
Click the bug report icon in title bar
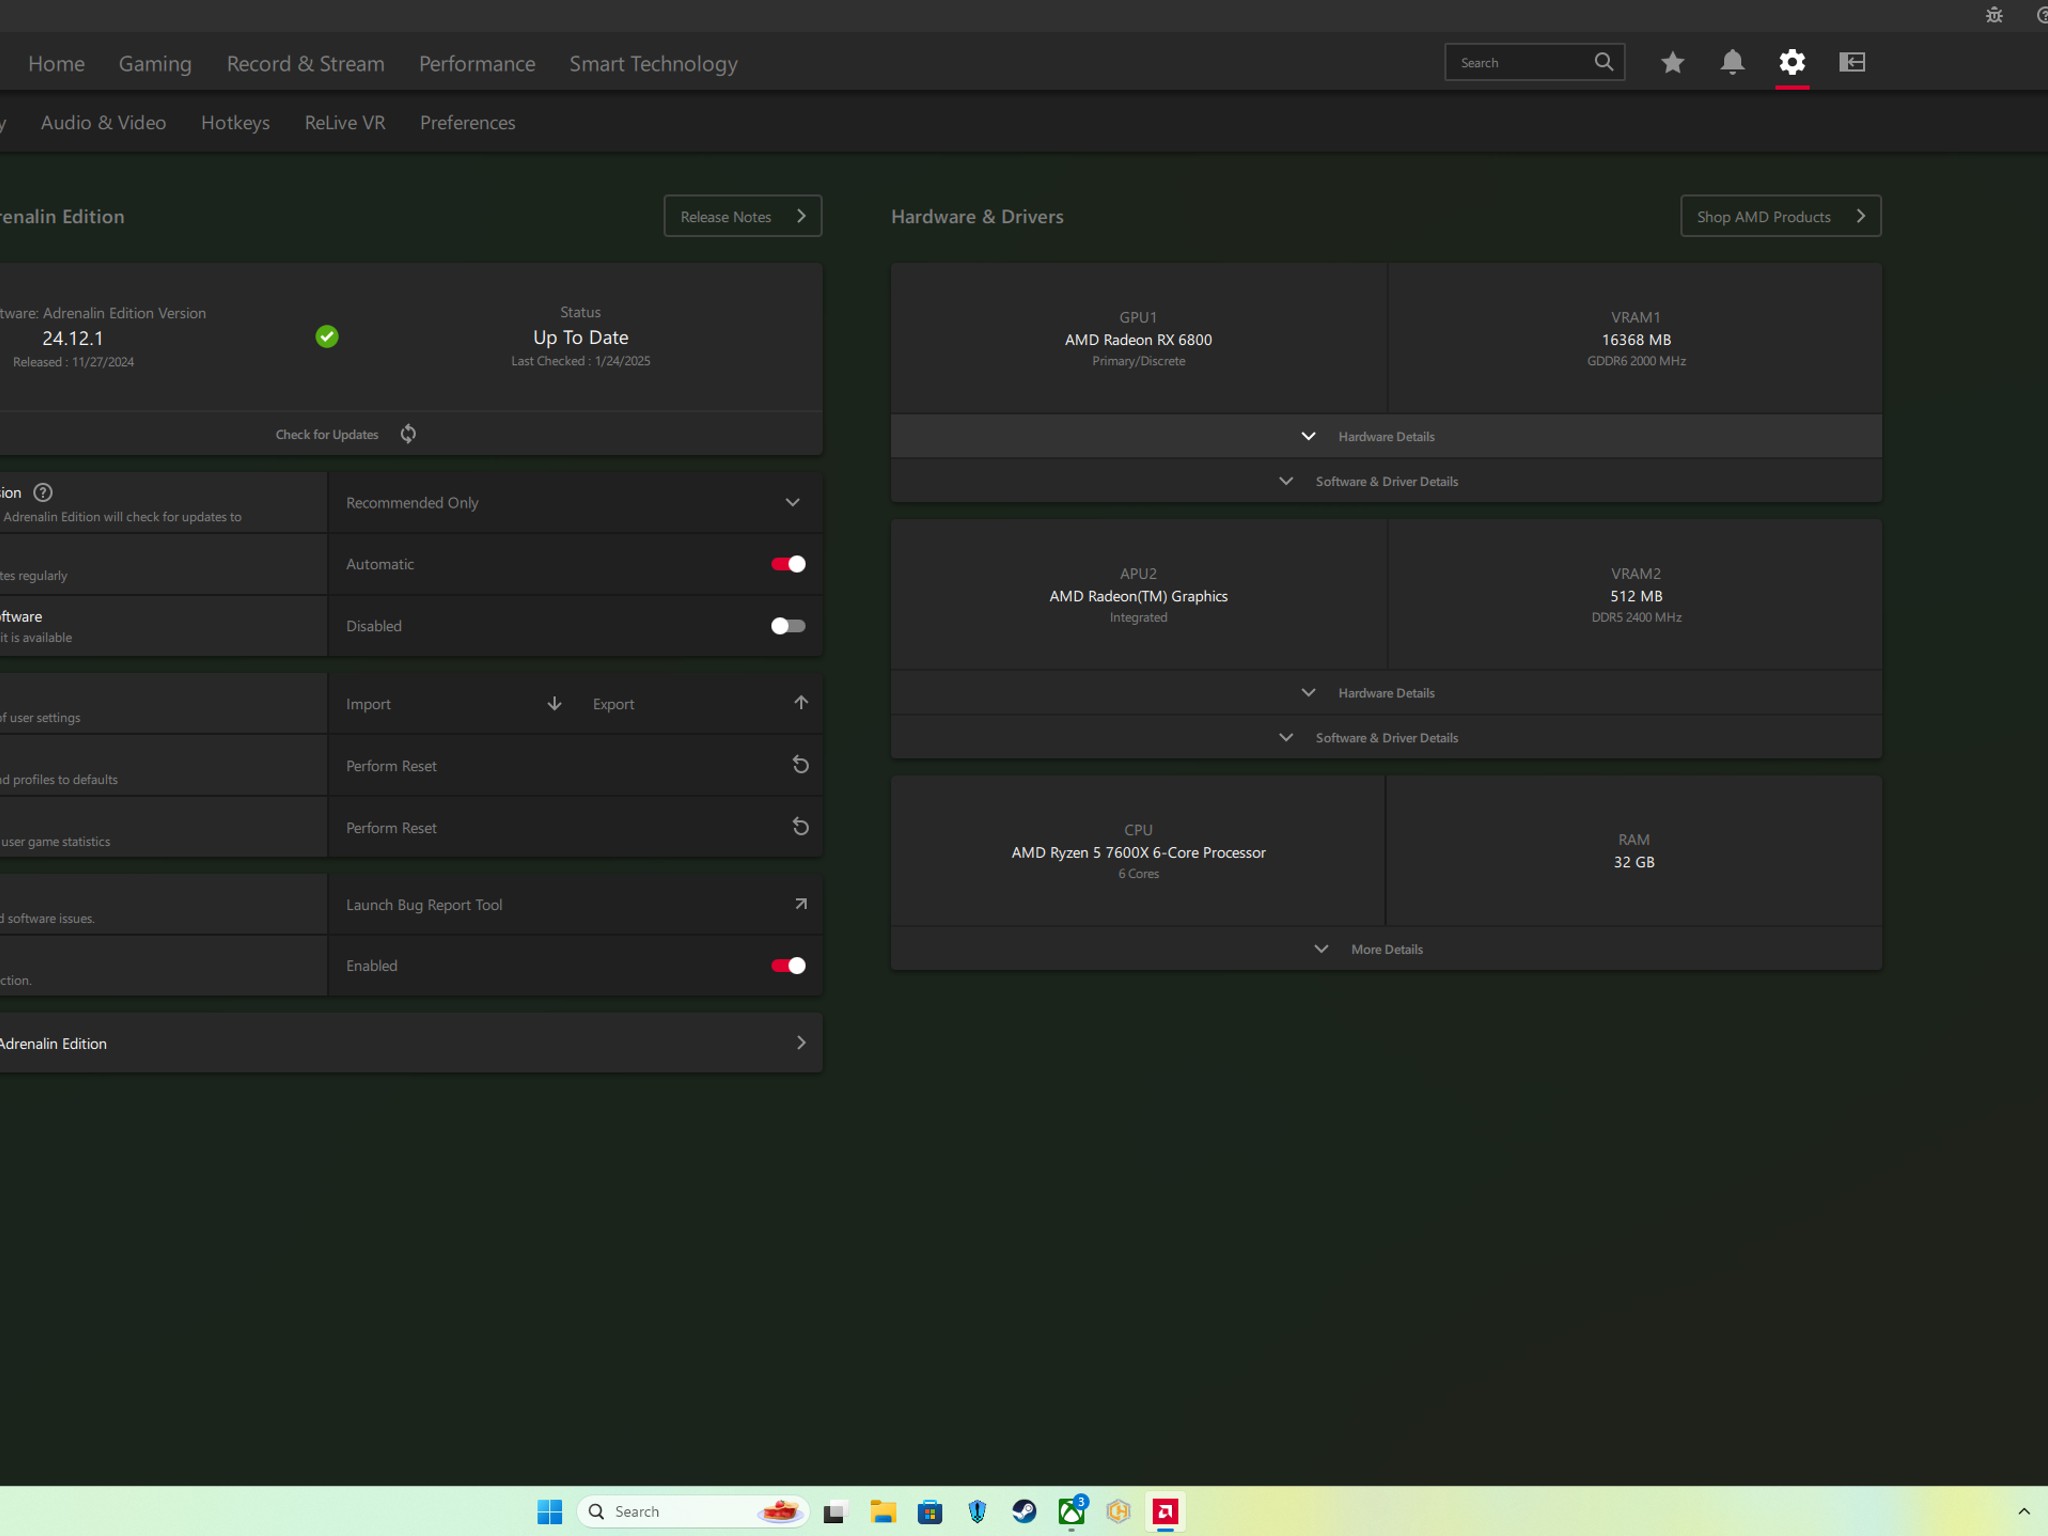(1994, 16)
